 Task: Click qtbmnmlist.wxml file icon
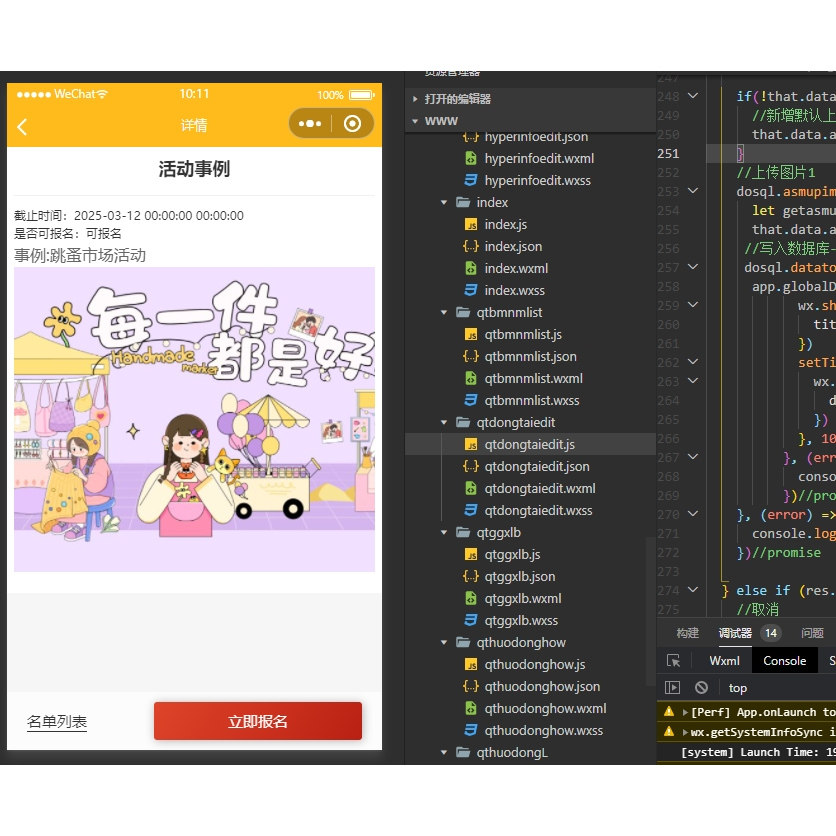click(471, 378)
